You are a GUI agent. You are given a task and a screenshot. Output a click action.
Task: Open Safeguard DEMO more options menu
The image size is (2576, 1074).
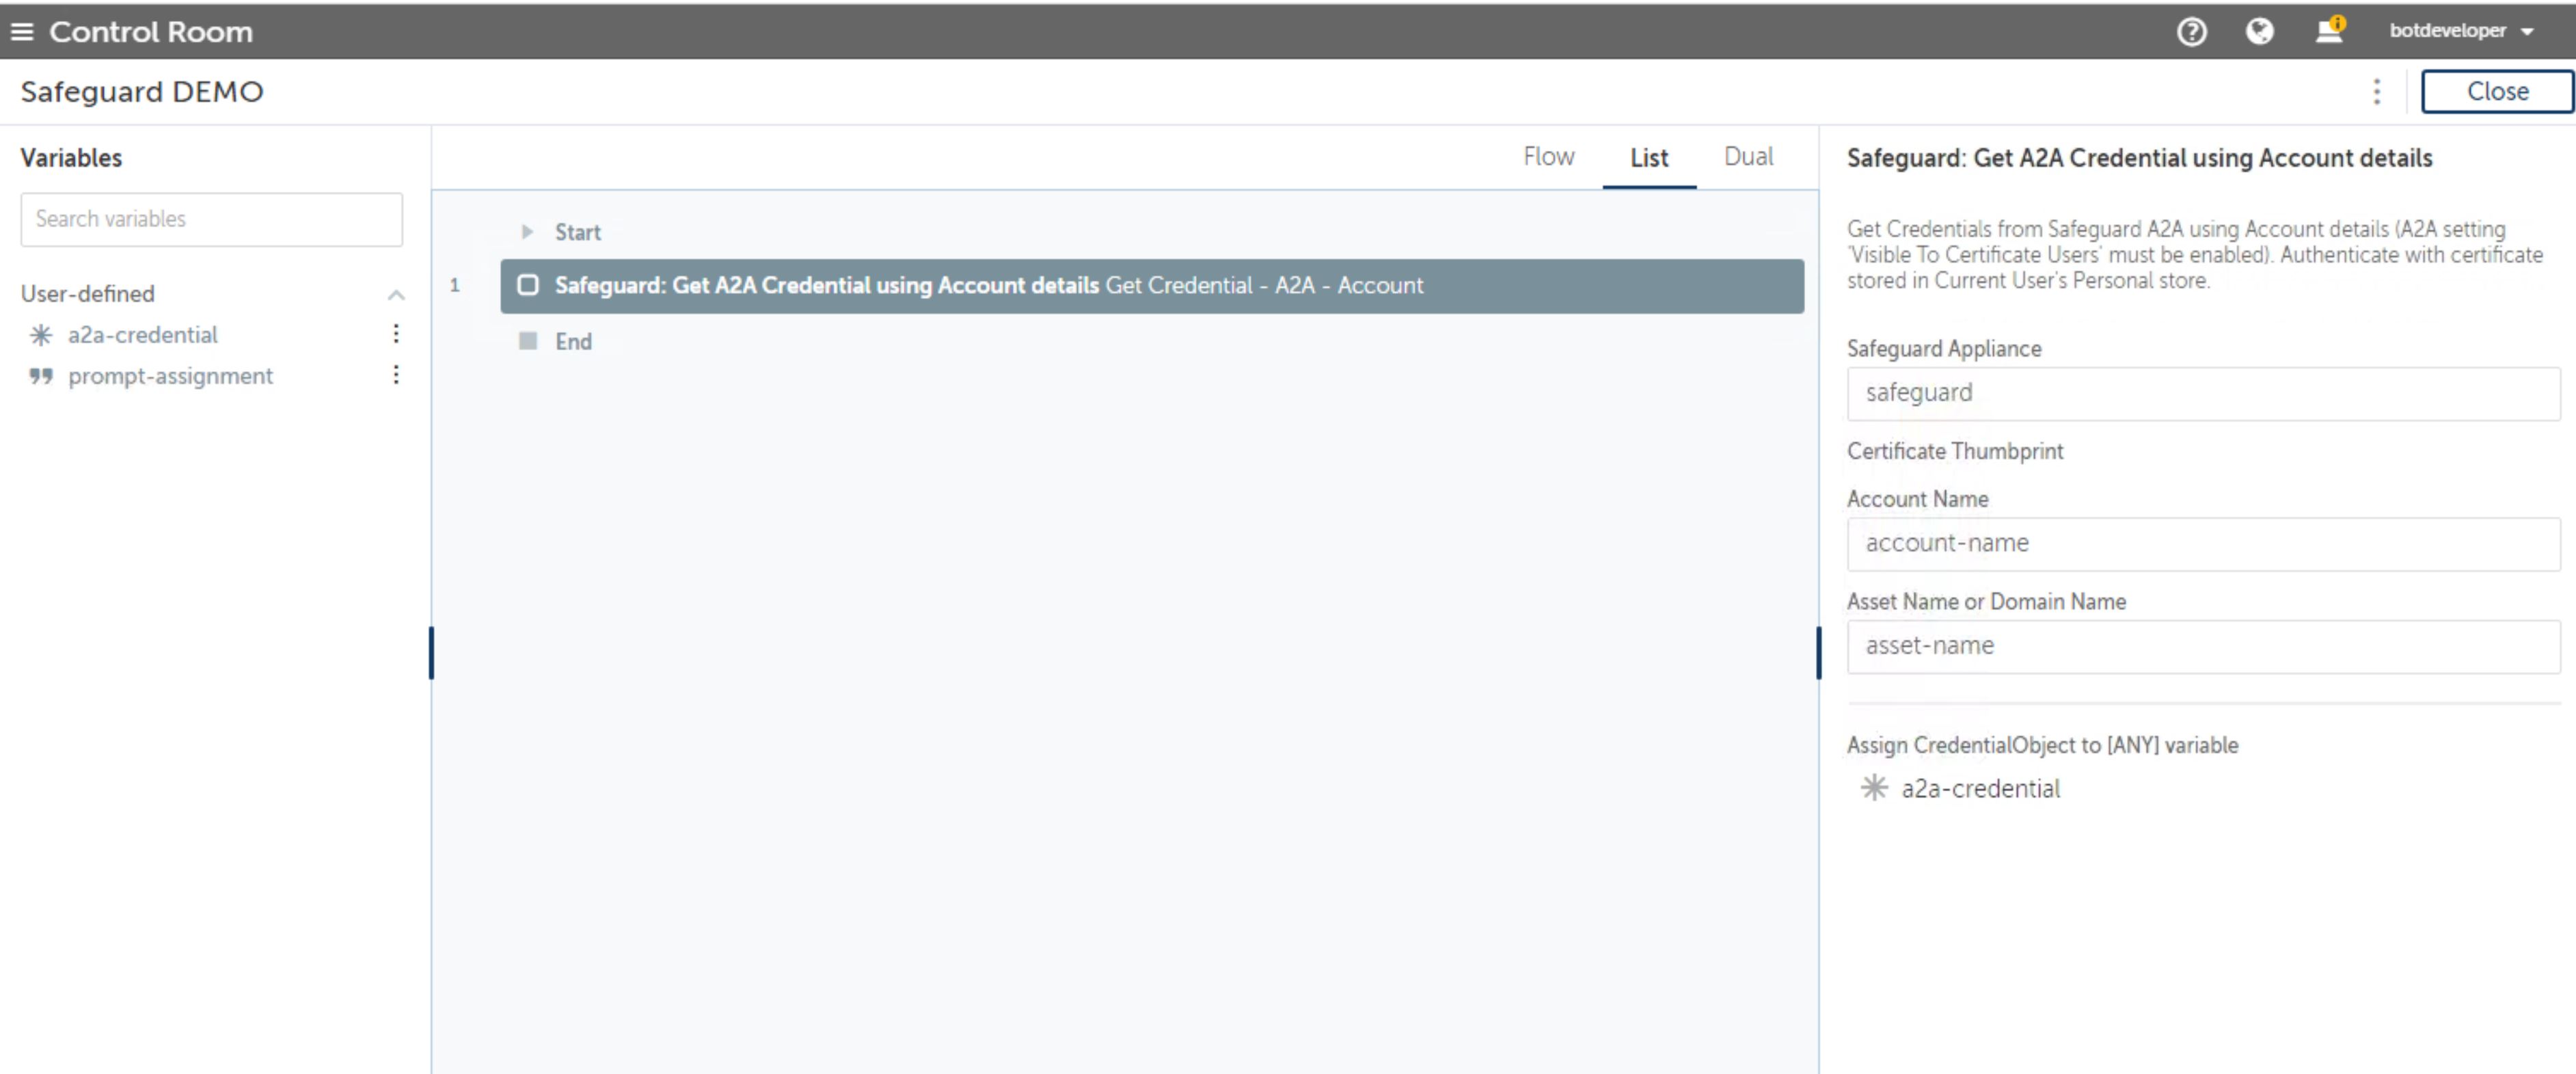point(2377,92)
